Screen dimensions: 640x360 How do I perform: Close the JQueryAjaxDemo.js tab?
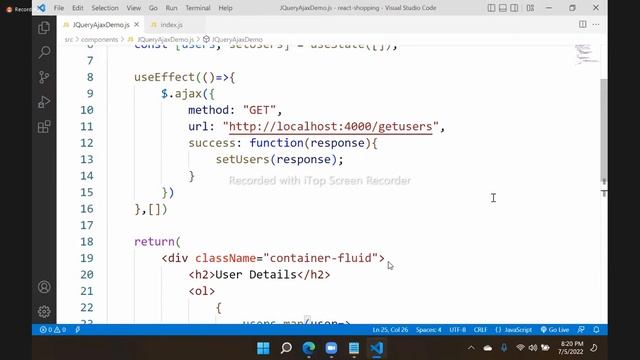tap(137, 24)
